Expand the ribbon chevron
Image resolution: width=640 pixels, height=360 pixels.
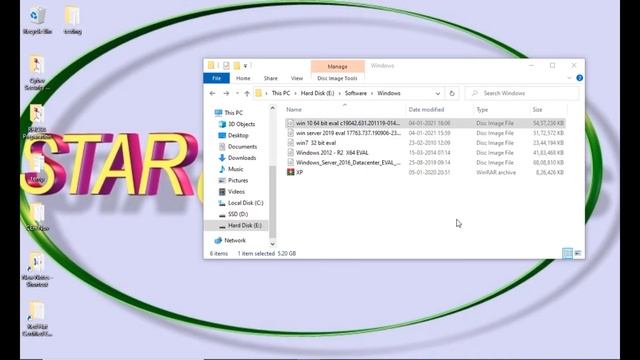(569, 78)
